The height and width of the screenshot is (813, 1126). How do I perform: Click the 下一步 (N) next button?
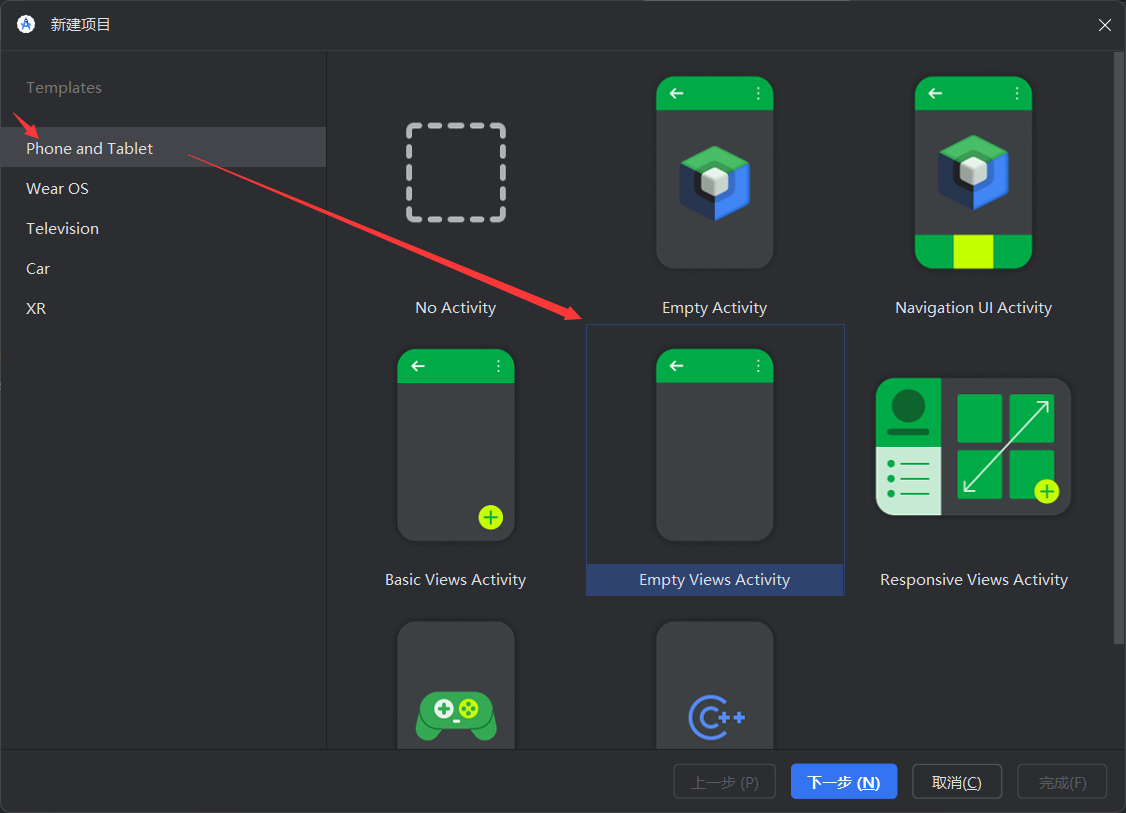(844, 781)
